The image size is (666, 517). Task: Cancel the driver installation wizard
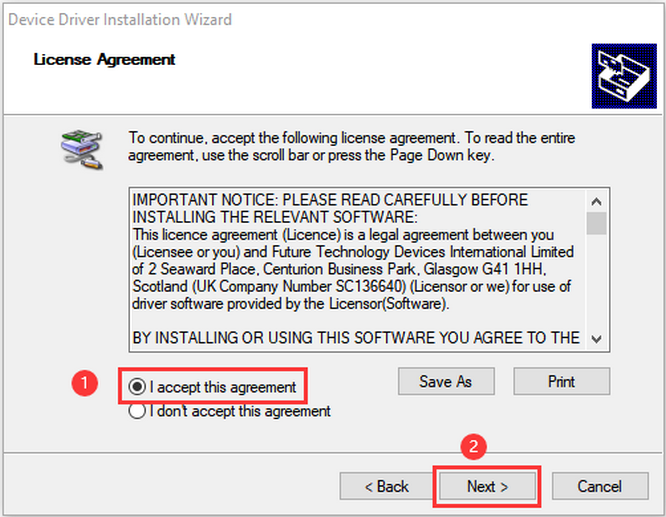pyautogui.click(x=600, y=486)
